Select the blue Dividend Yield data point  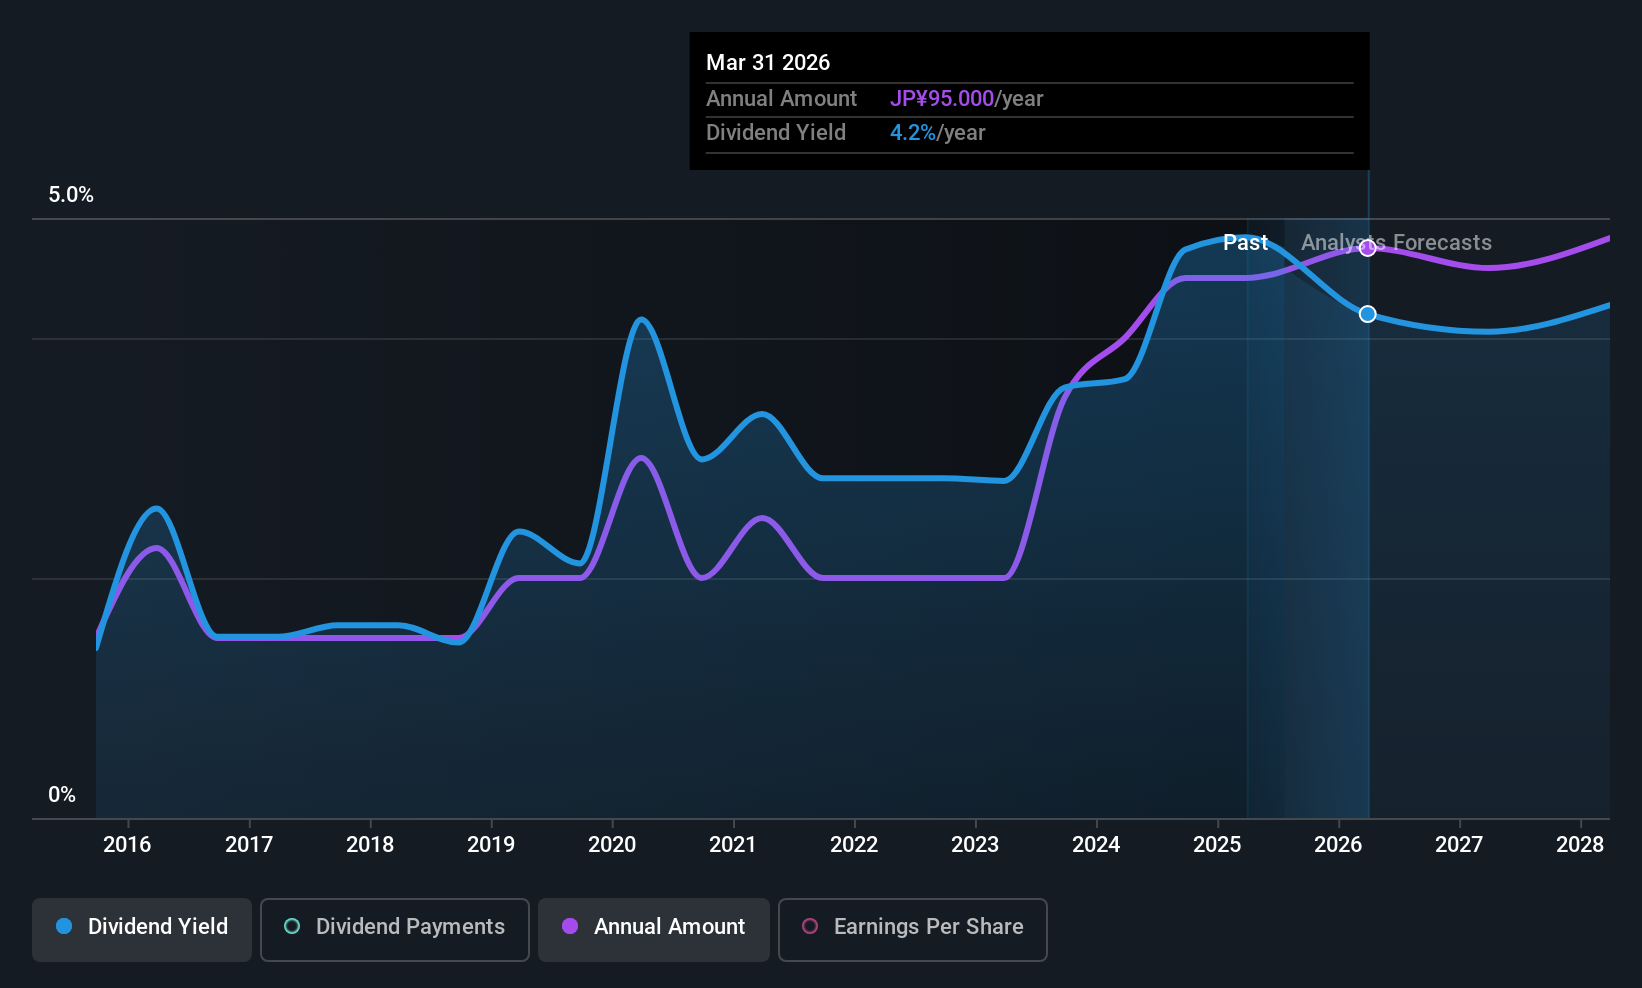(1367, 314)
